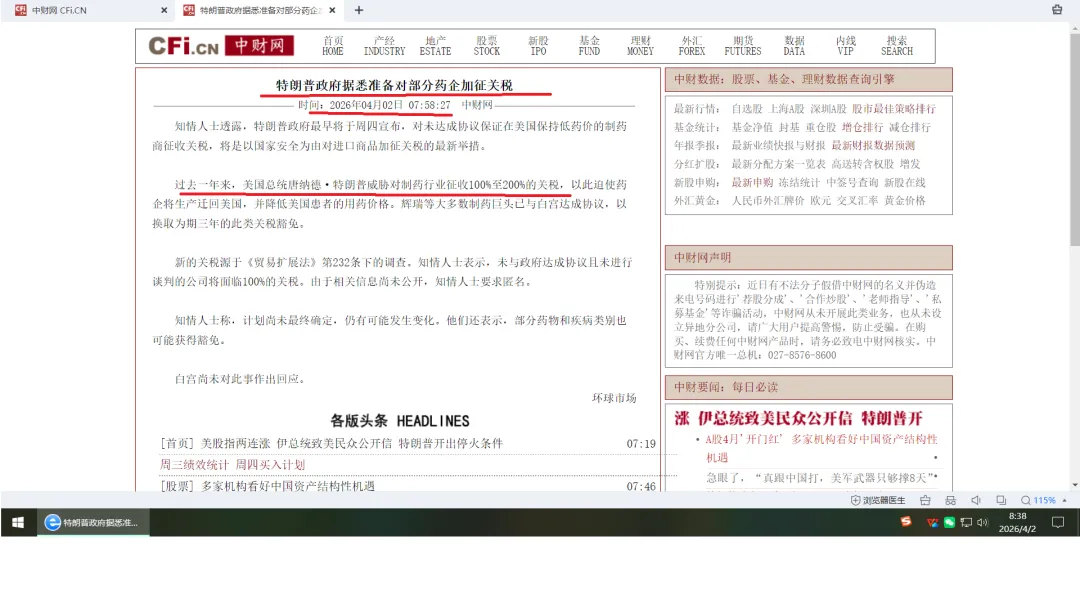Open the 首页 HOME menu item
The height and width of the screenshot is (608, 1080).
click(x=333, y=46)
